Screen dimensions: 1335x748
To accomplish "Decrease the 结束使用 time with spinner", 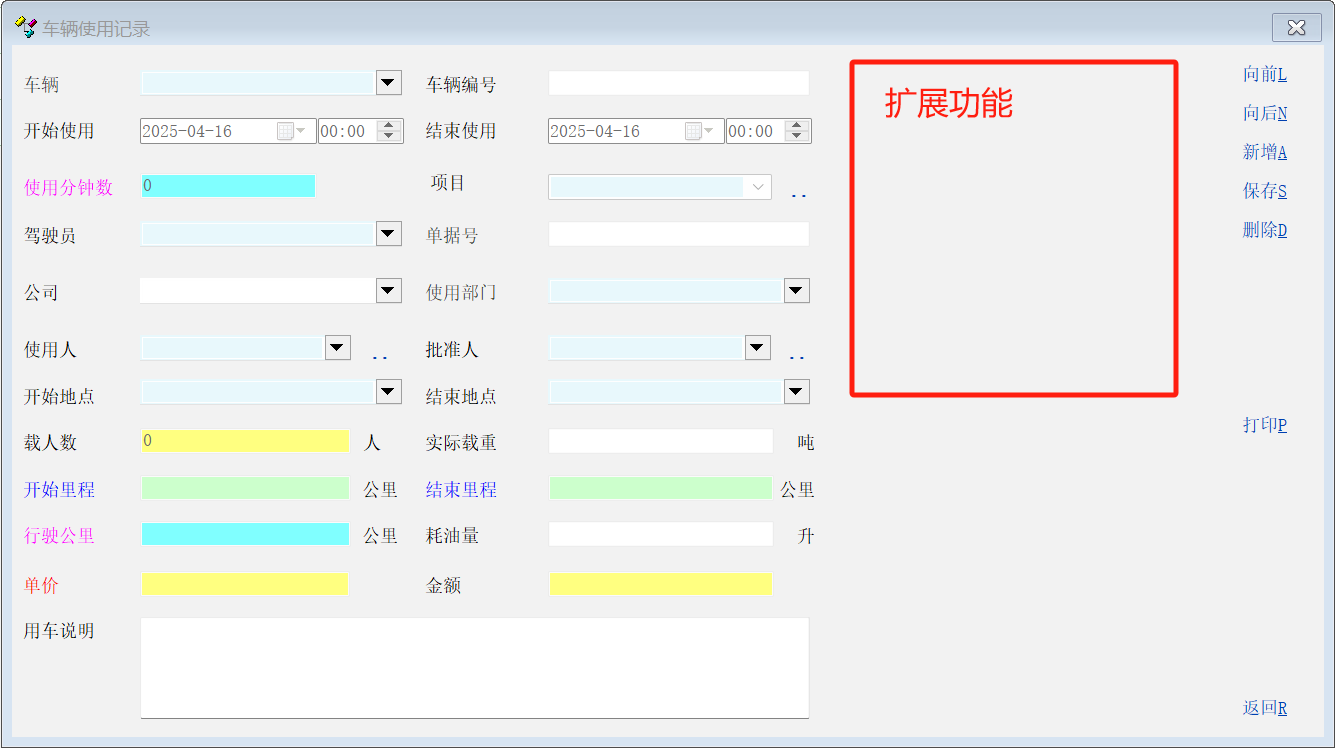I will click(x=797, y=136).
